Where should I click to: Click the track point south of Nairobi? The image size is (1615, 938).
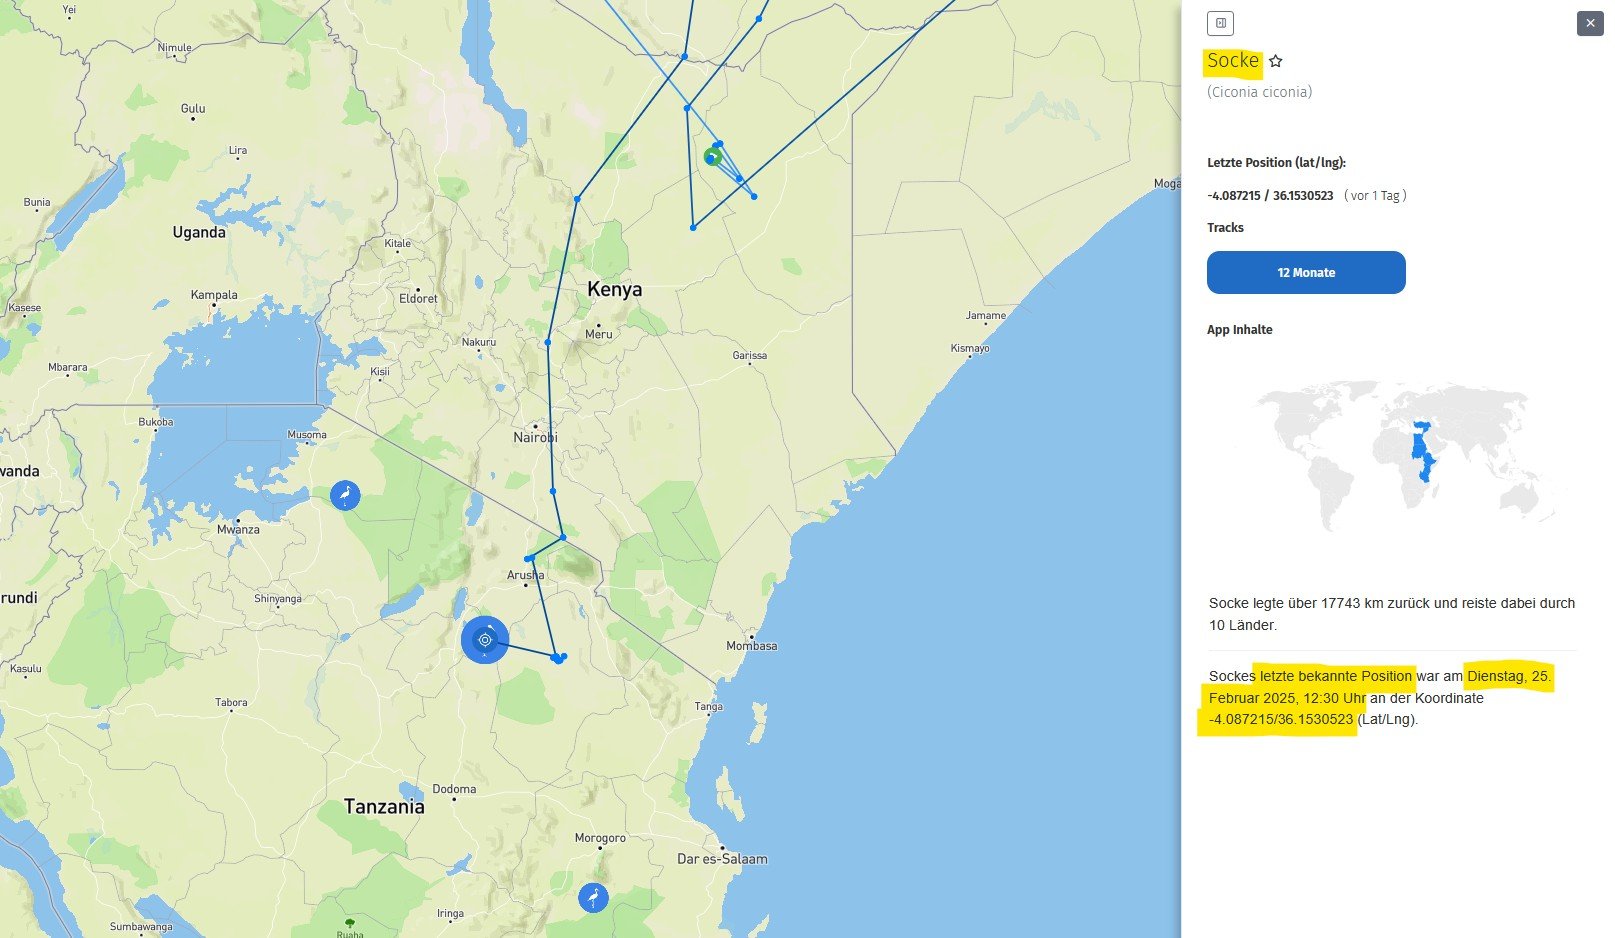553,491
